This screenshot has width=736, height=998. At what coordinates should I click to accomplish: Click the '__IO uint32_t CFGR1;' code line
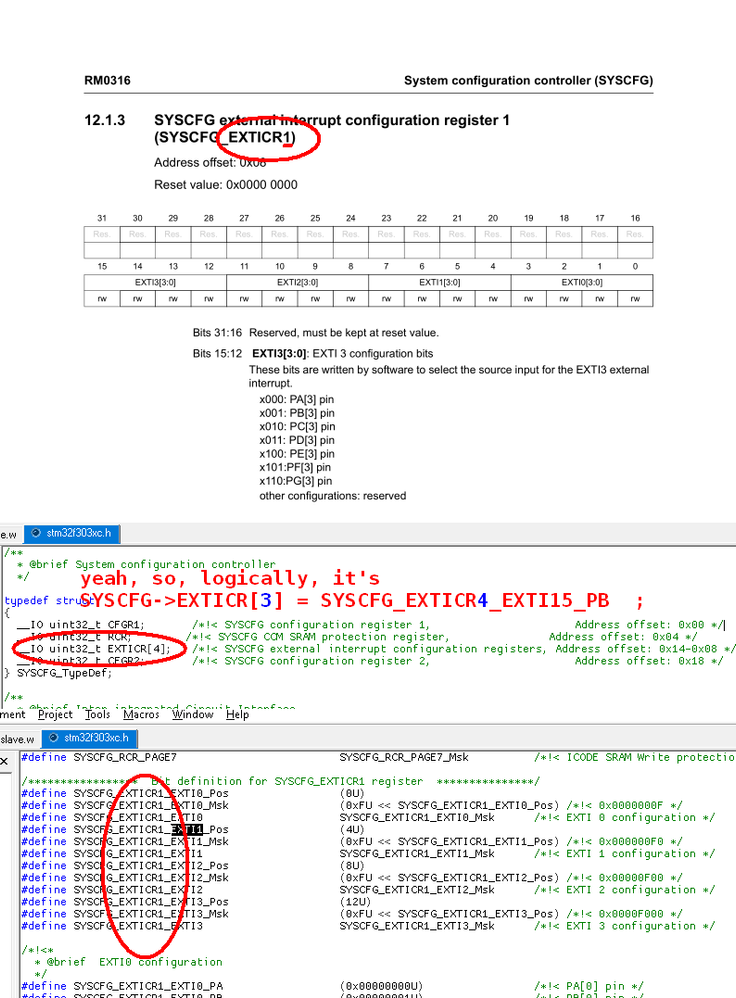[81, 624]
